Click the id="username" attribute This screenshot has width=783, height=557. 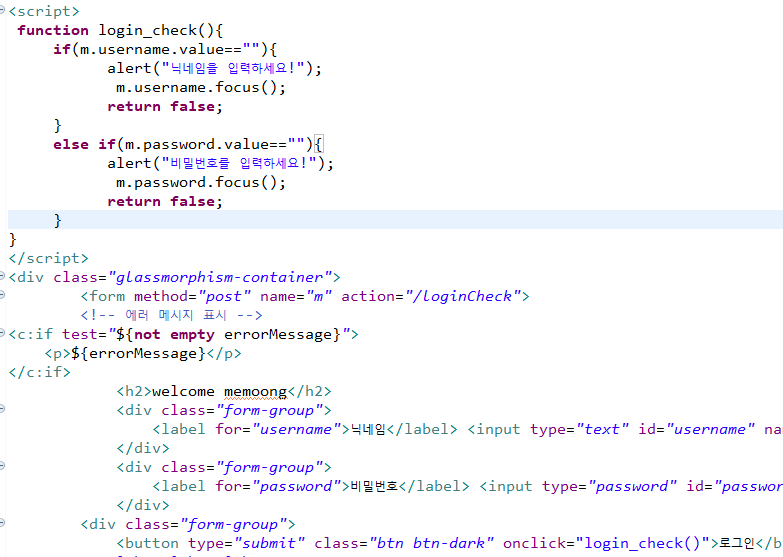coord(697,429)
